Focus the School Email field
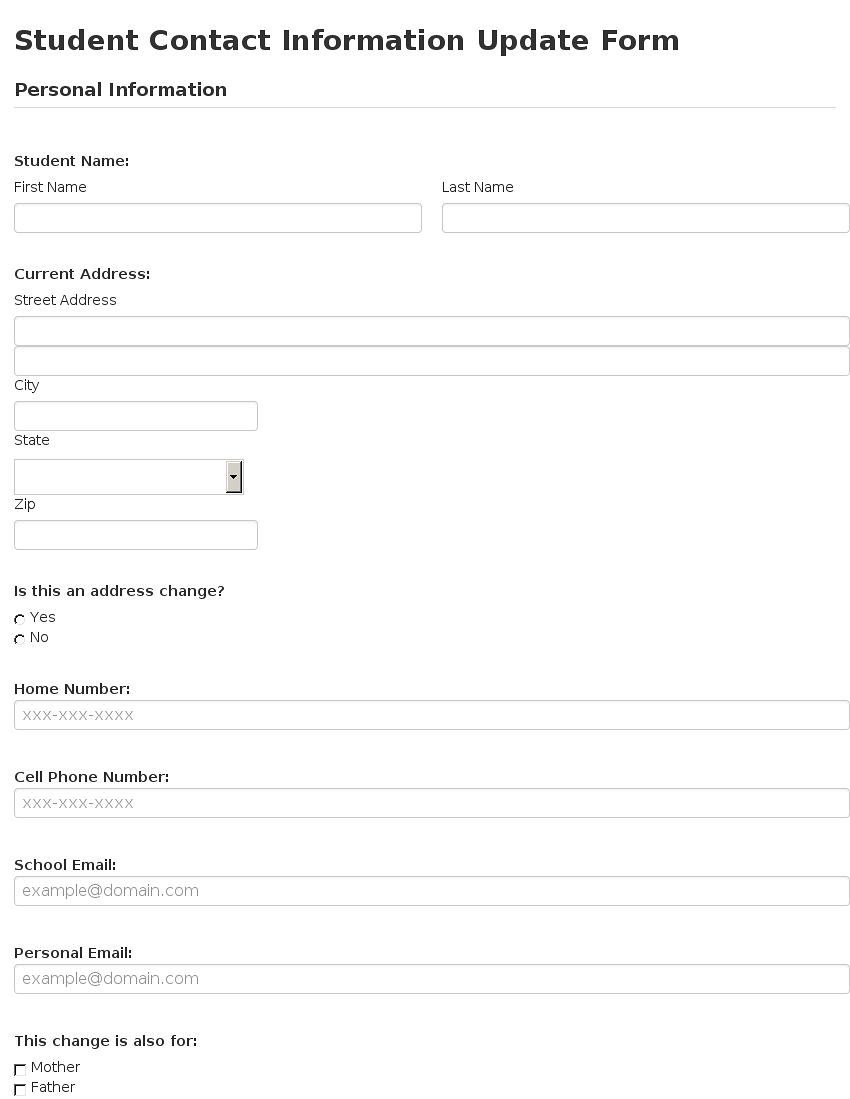 click(x=432, y=891)
